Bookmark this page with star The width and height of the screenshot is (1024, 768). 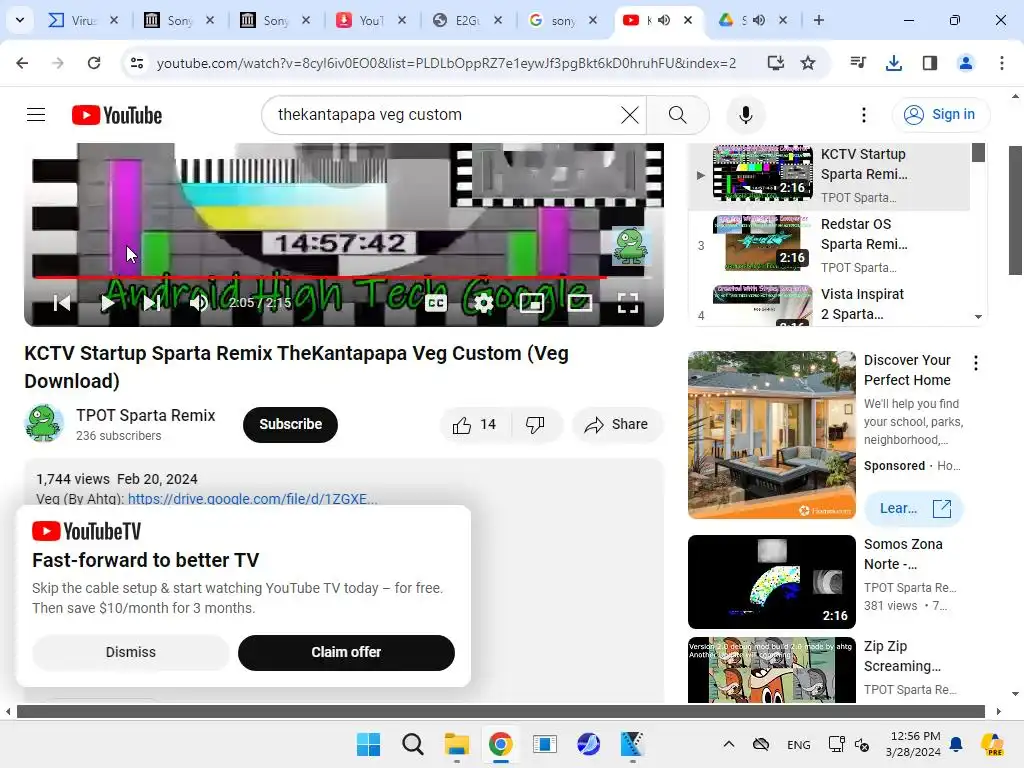click(808, 63)
